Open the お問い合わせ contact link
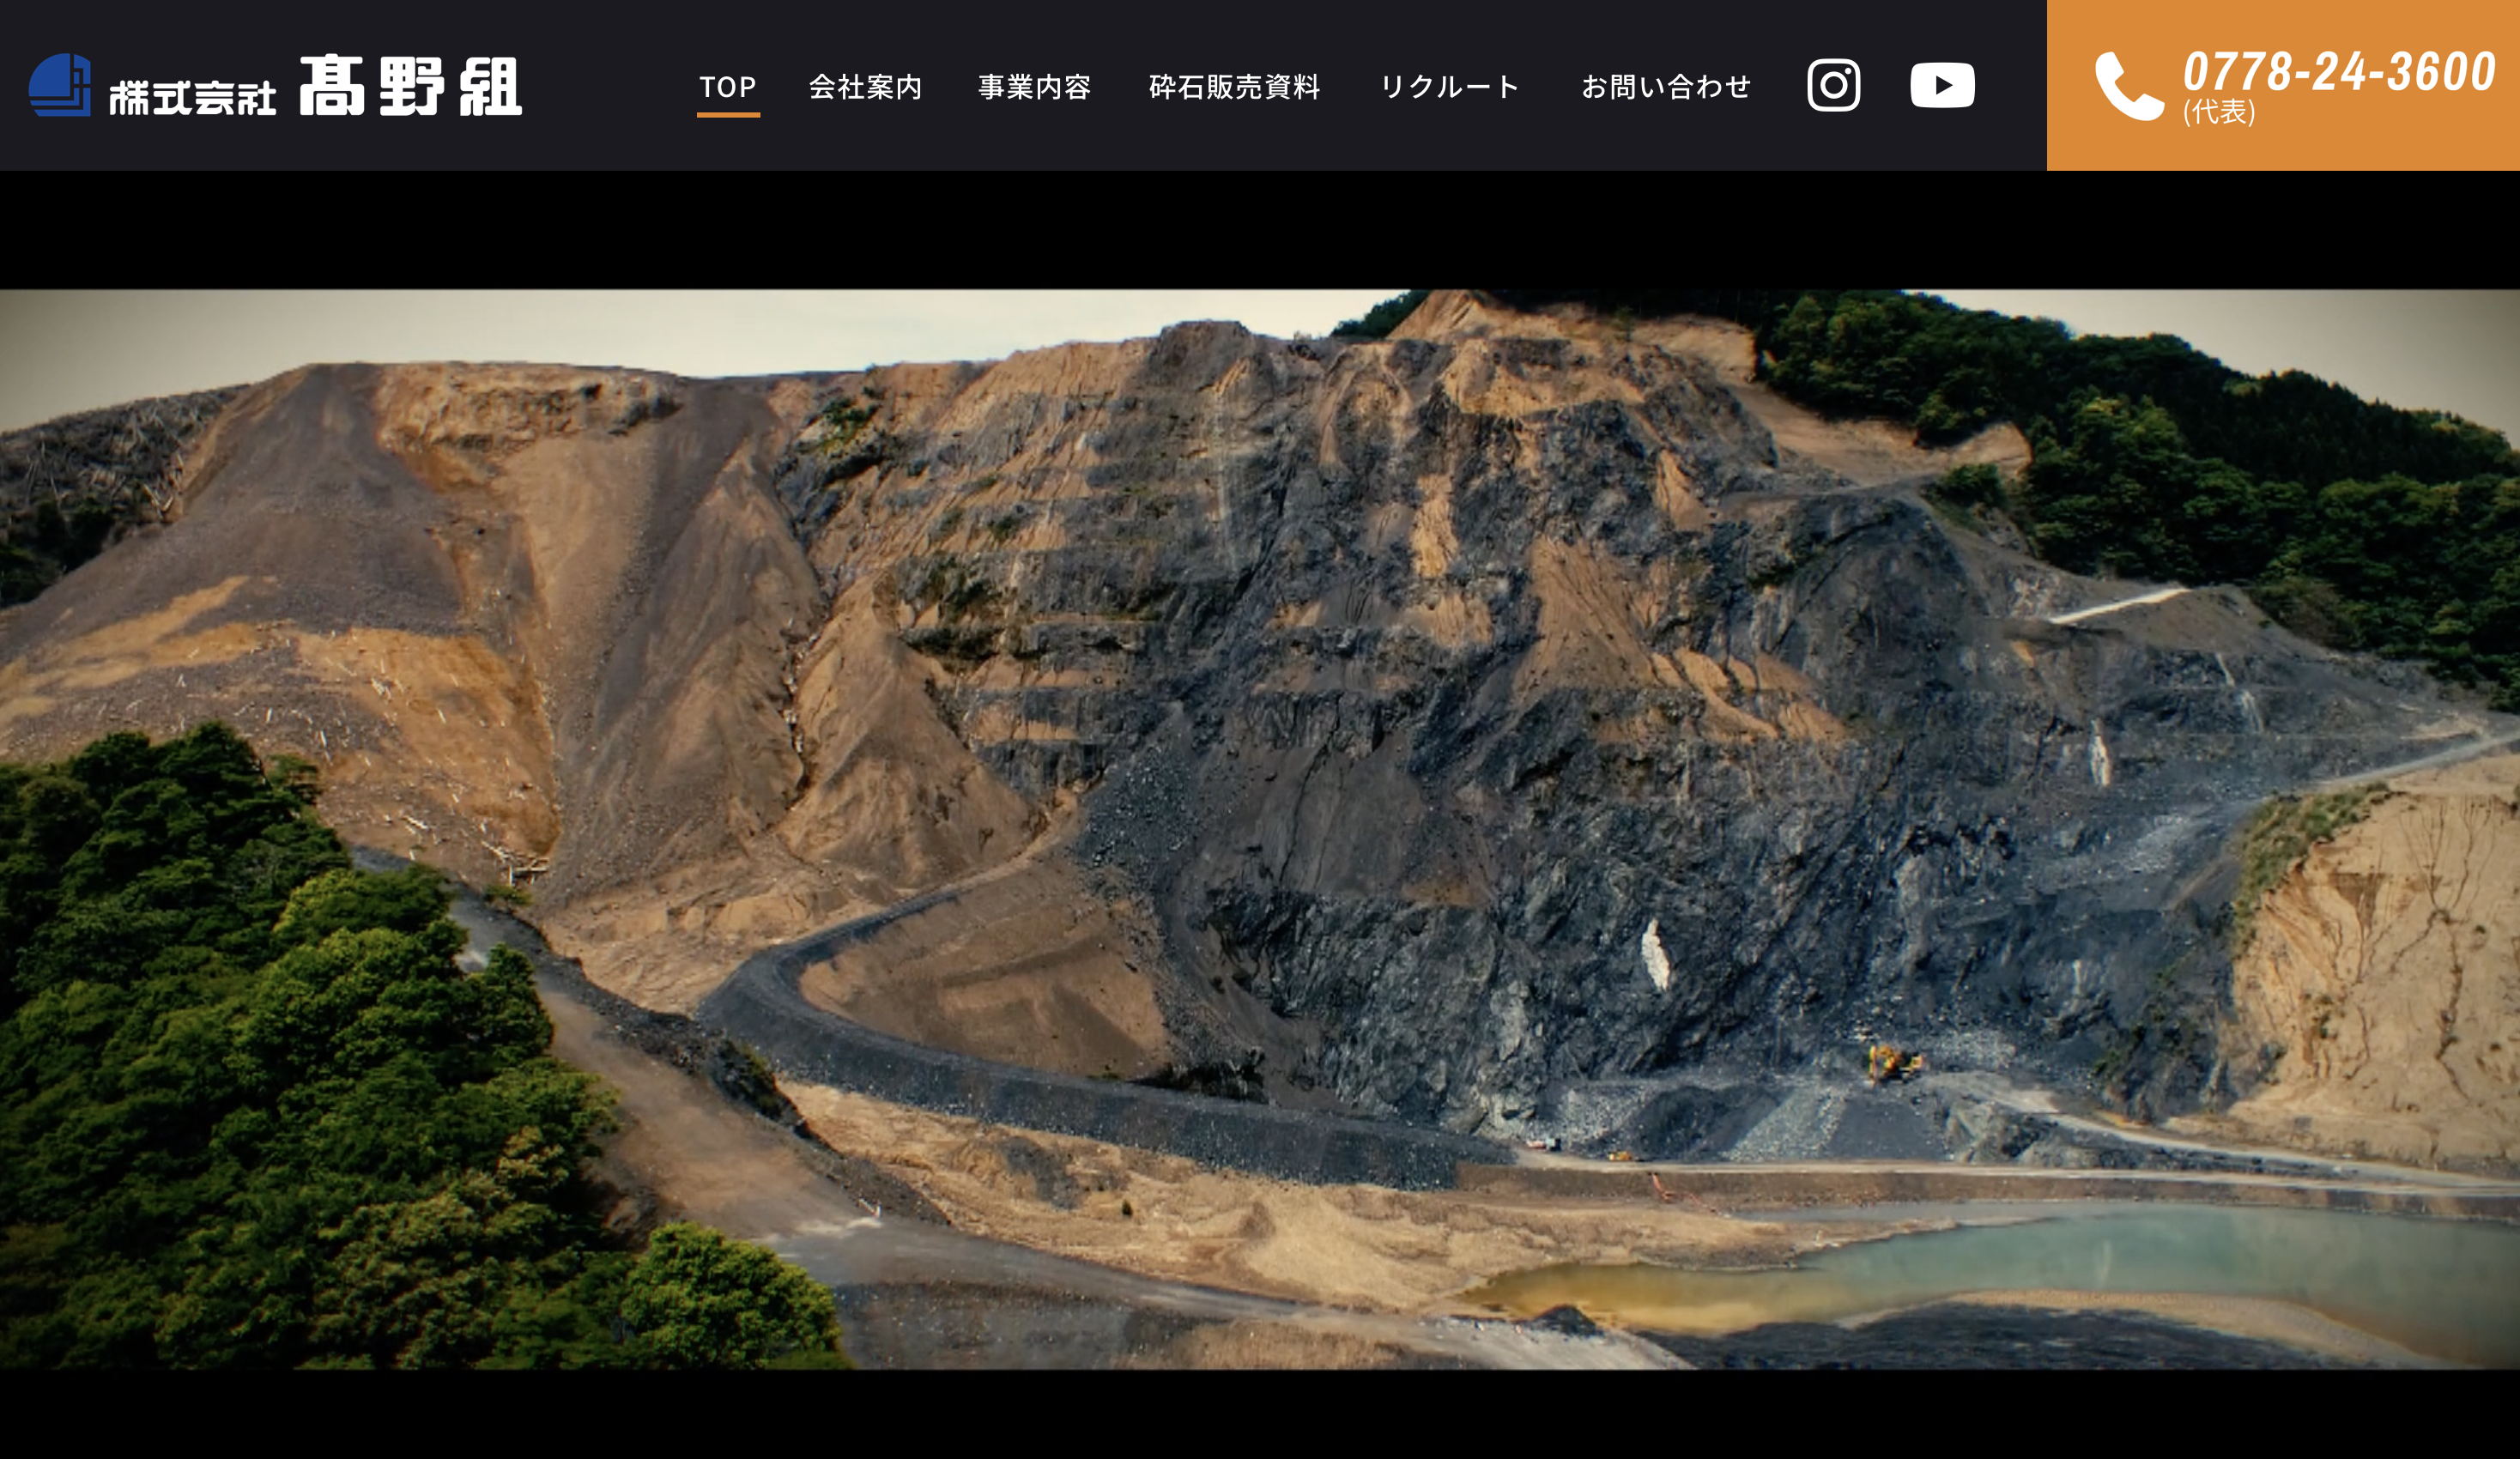Viewport: 2520px width, 1459px height. tap(1666, 87)
